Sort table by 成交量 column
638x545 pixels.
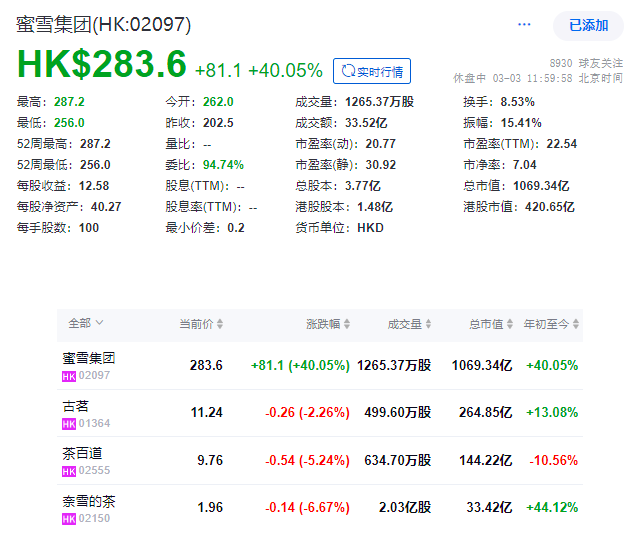click(x=409, y=324)
